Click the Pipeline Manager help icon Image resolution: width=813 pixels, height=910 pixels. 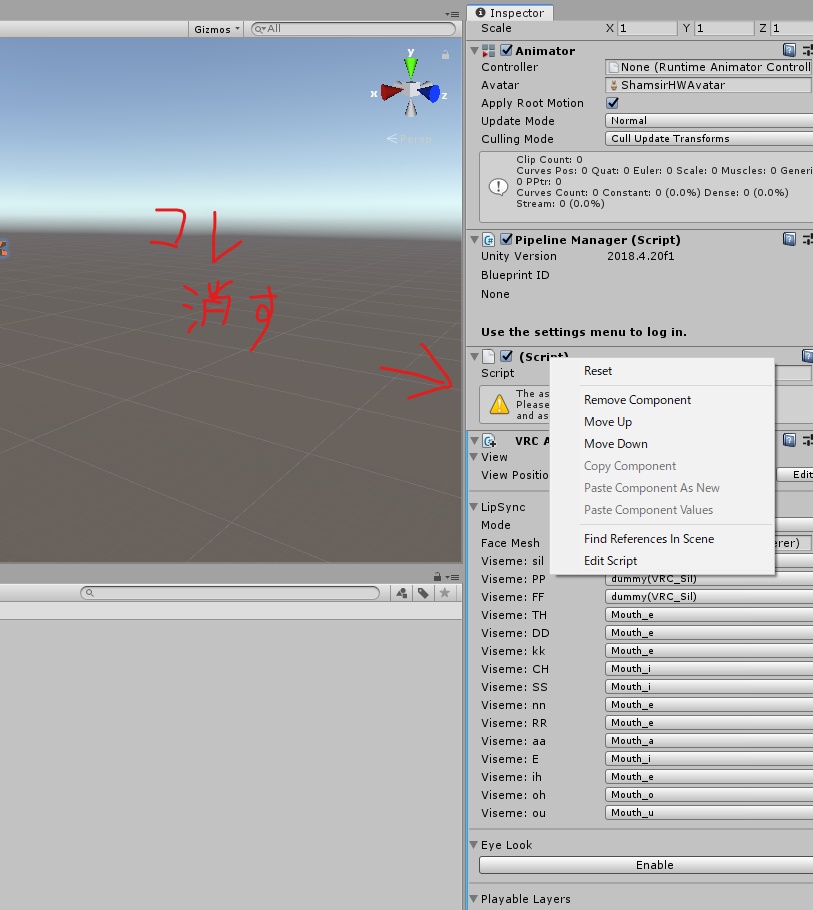point(789,239)
